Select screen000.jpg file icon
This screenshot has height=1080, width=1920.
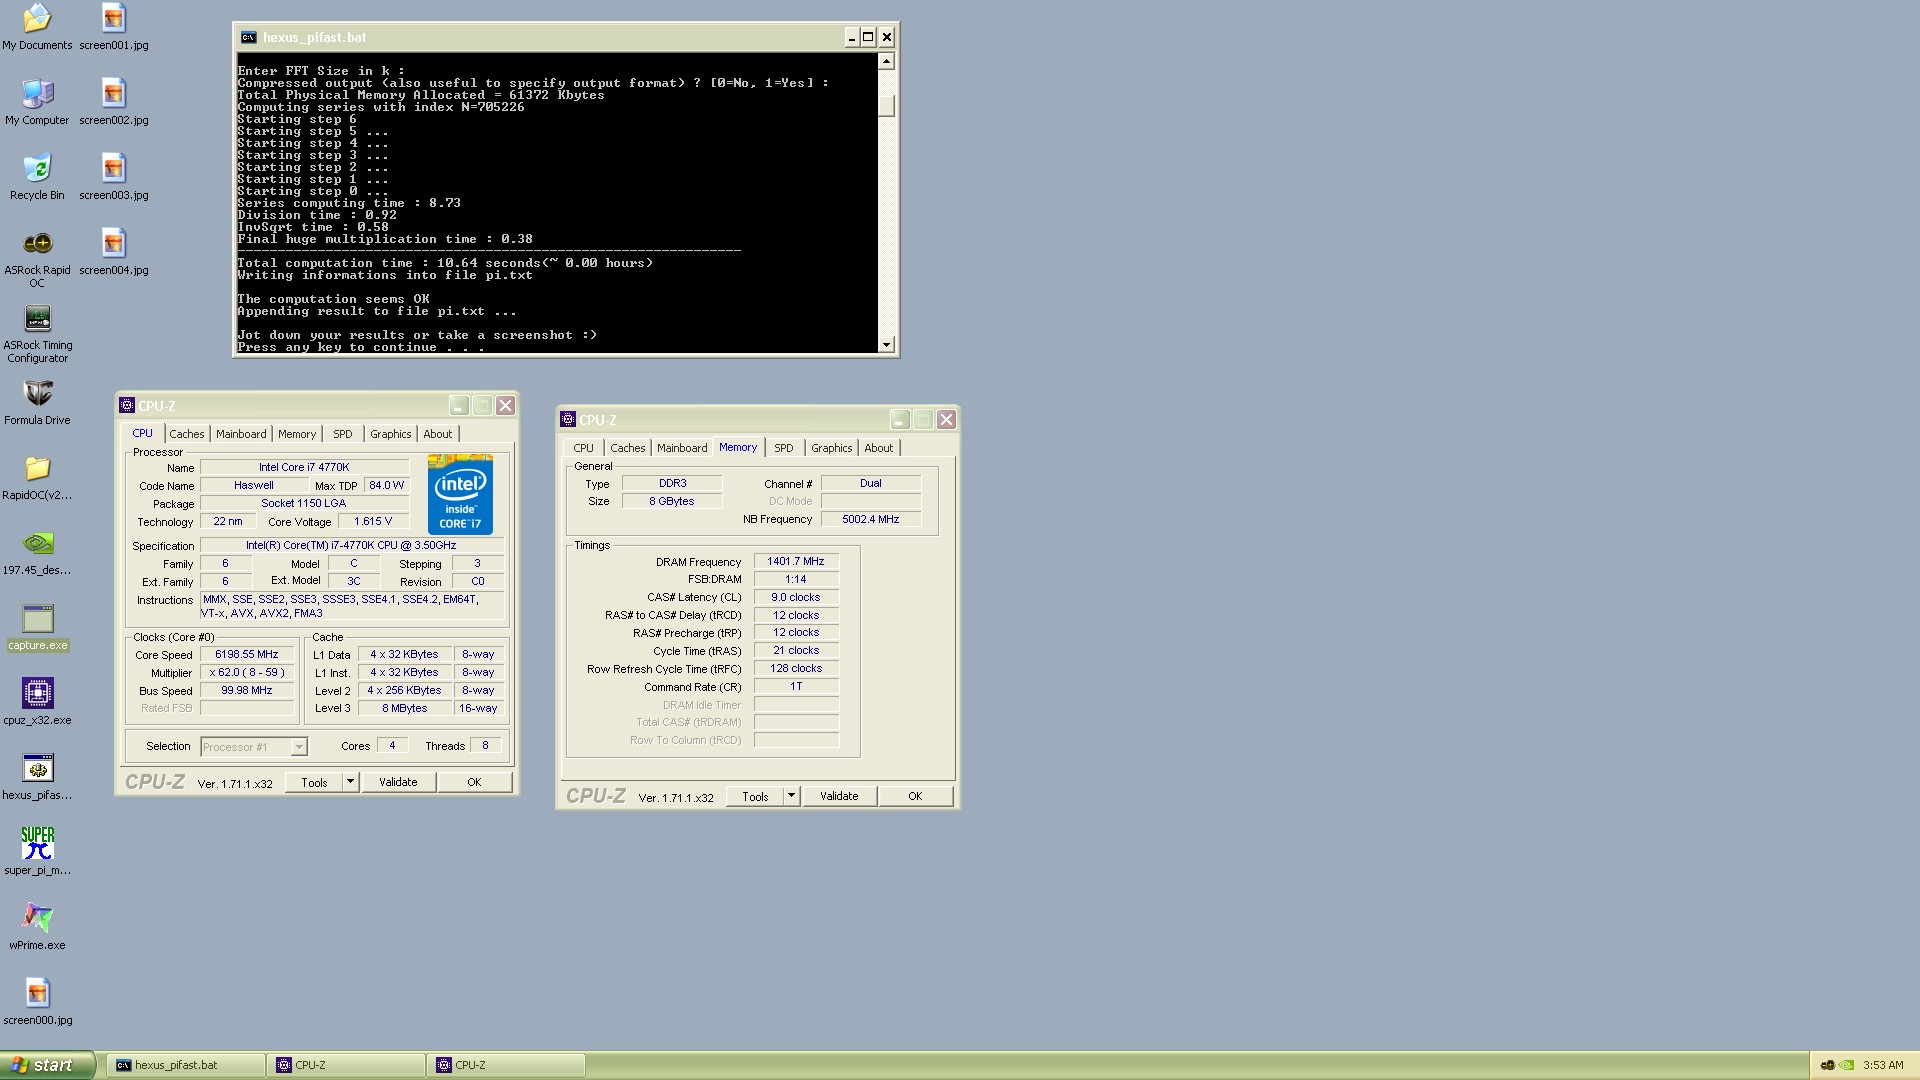(x=37, y=1002)
